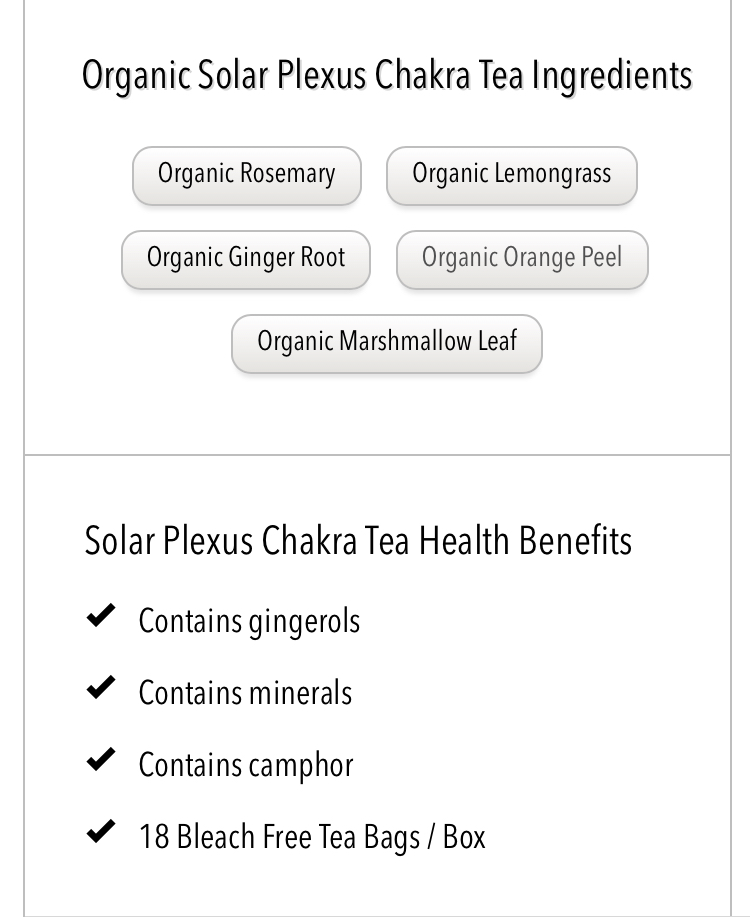Click the Organic Solar Plexus Chakra Tea Ingredients heading
This screenshot has height=917, width=750.
pyautogui.click(x=387, y=76)
